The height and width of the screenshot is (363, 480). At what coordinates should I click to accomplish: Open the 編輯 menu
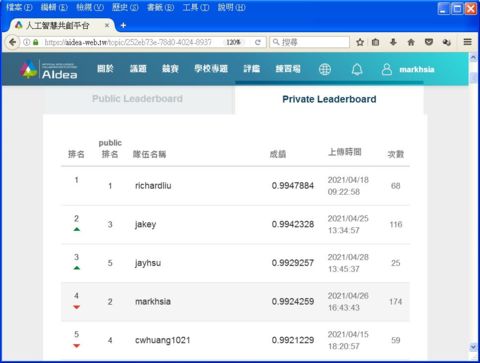[x=54, y=7]
